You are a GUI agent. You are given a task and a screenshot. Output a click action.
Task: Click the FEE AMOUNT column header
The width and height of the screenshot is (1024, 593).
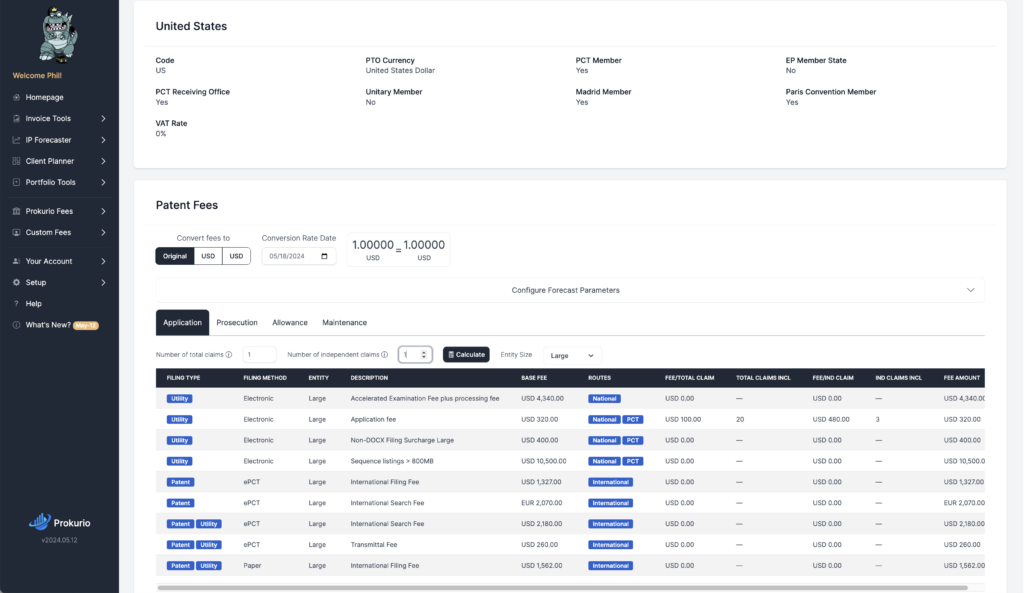click(962, 377)
